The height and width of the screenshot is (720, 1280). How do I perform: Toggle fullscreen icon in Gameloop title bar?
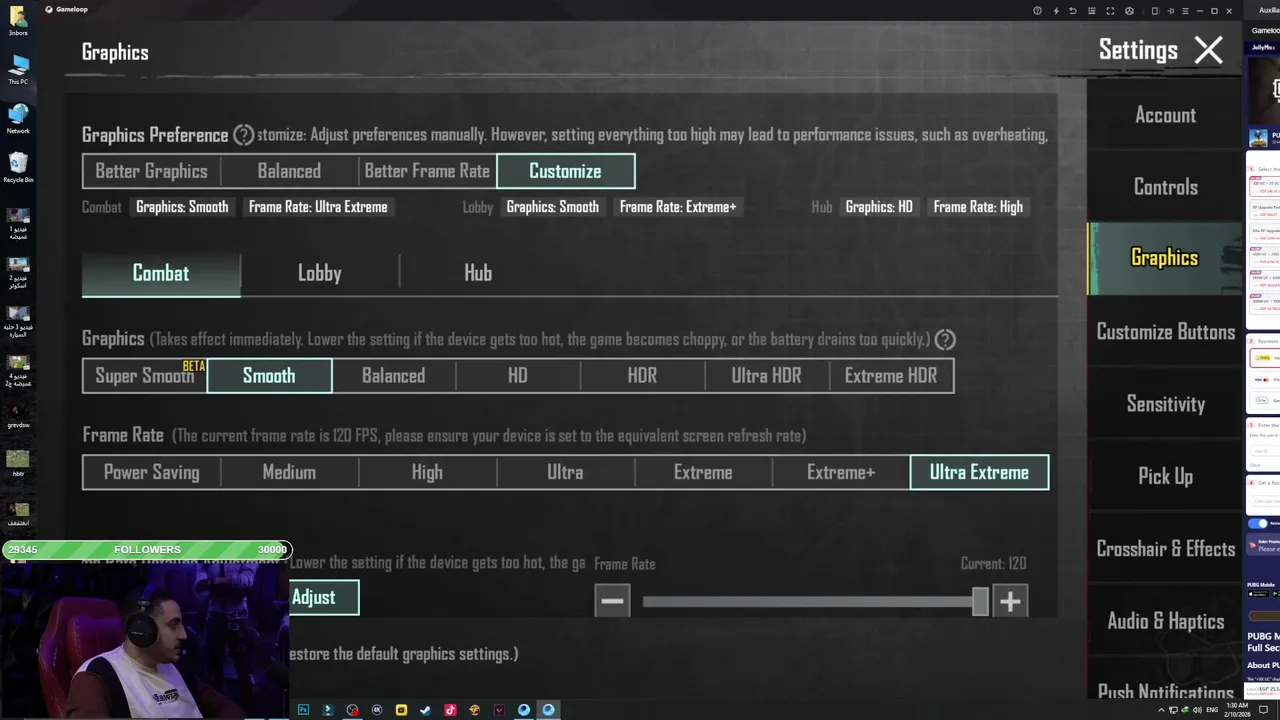click(x=1110, y=11)
